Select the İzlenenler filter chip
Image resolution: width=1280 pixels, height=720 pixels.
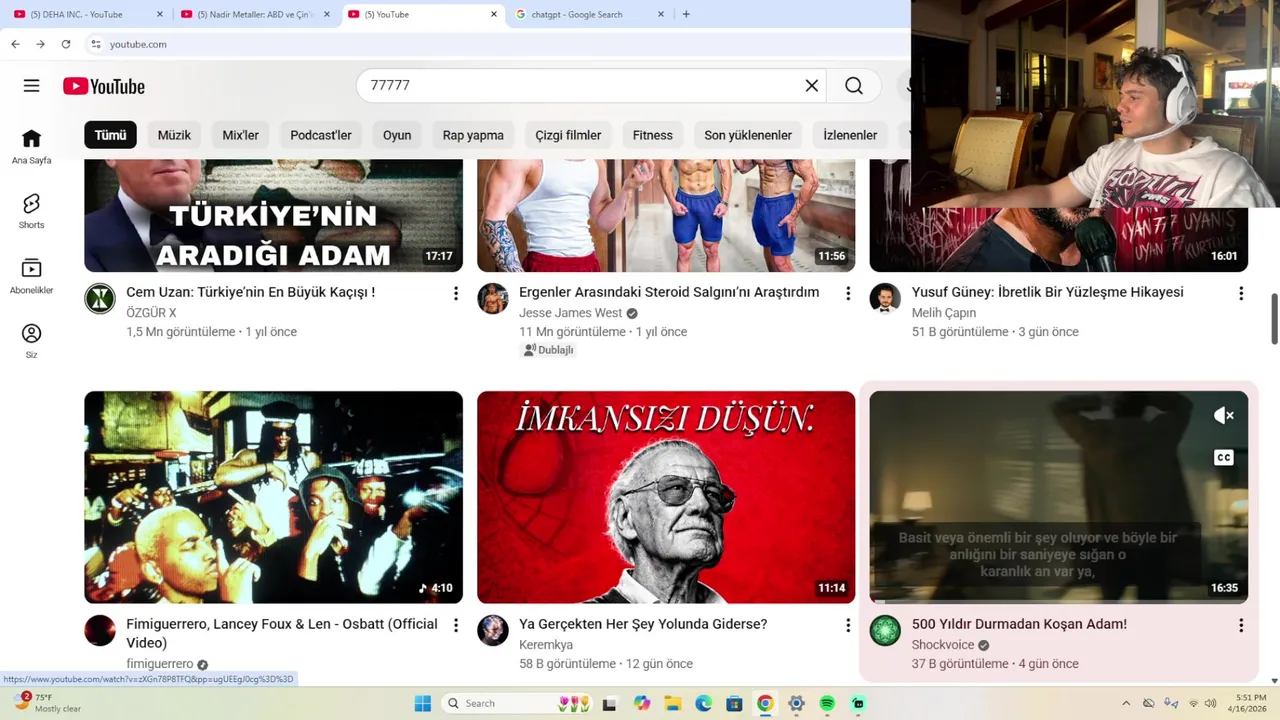[x=850, y=135]
